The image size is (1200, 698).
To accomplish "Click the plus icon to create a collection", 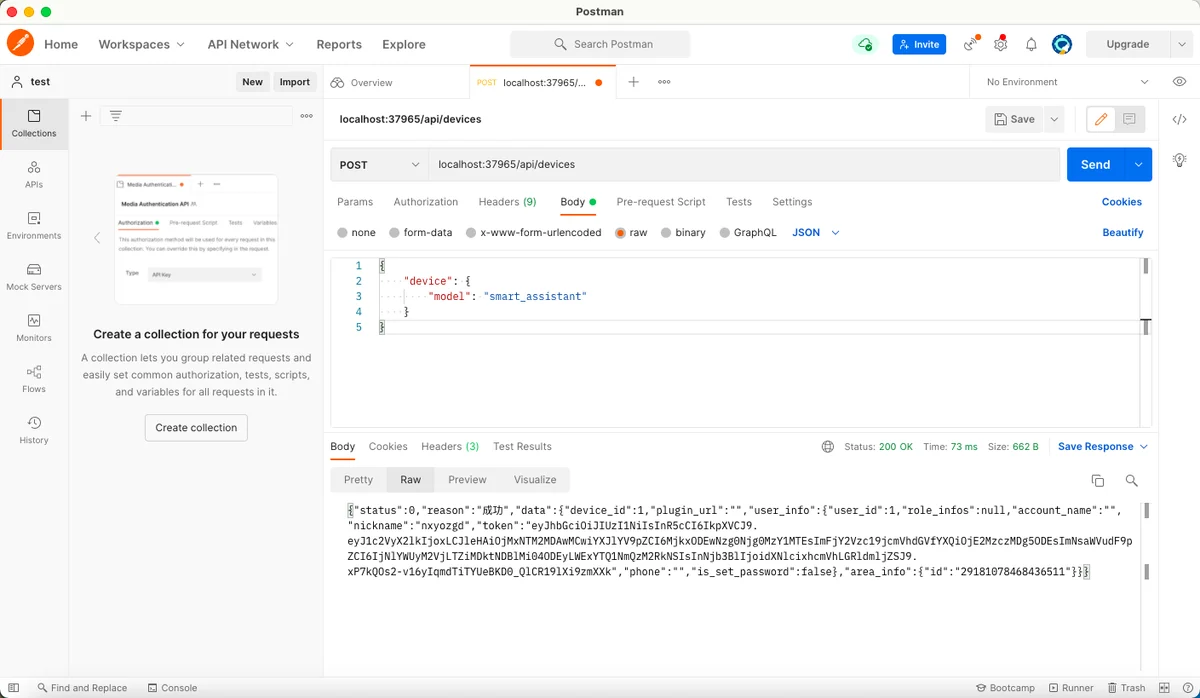I will pos(86,116).
